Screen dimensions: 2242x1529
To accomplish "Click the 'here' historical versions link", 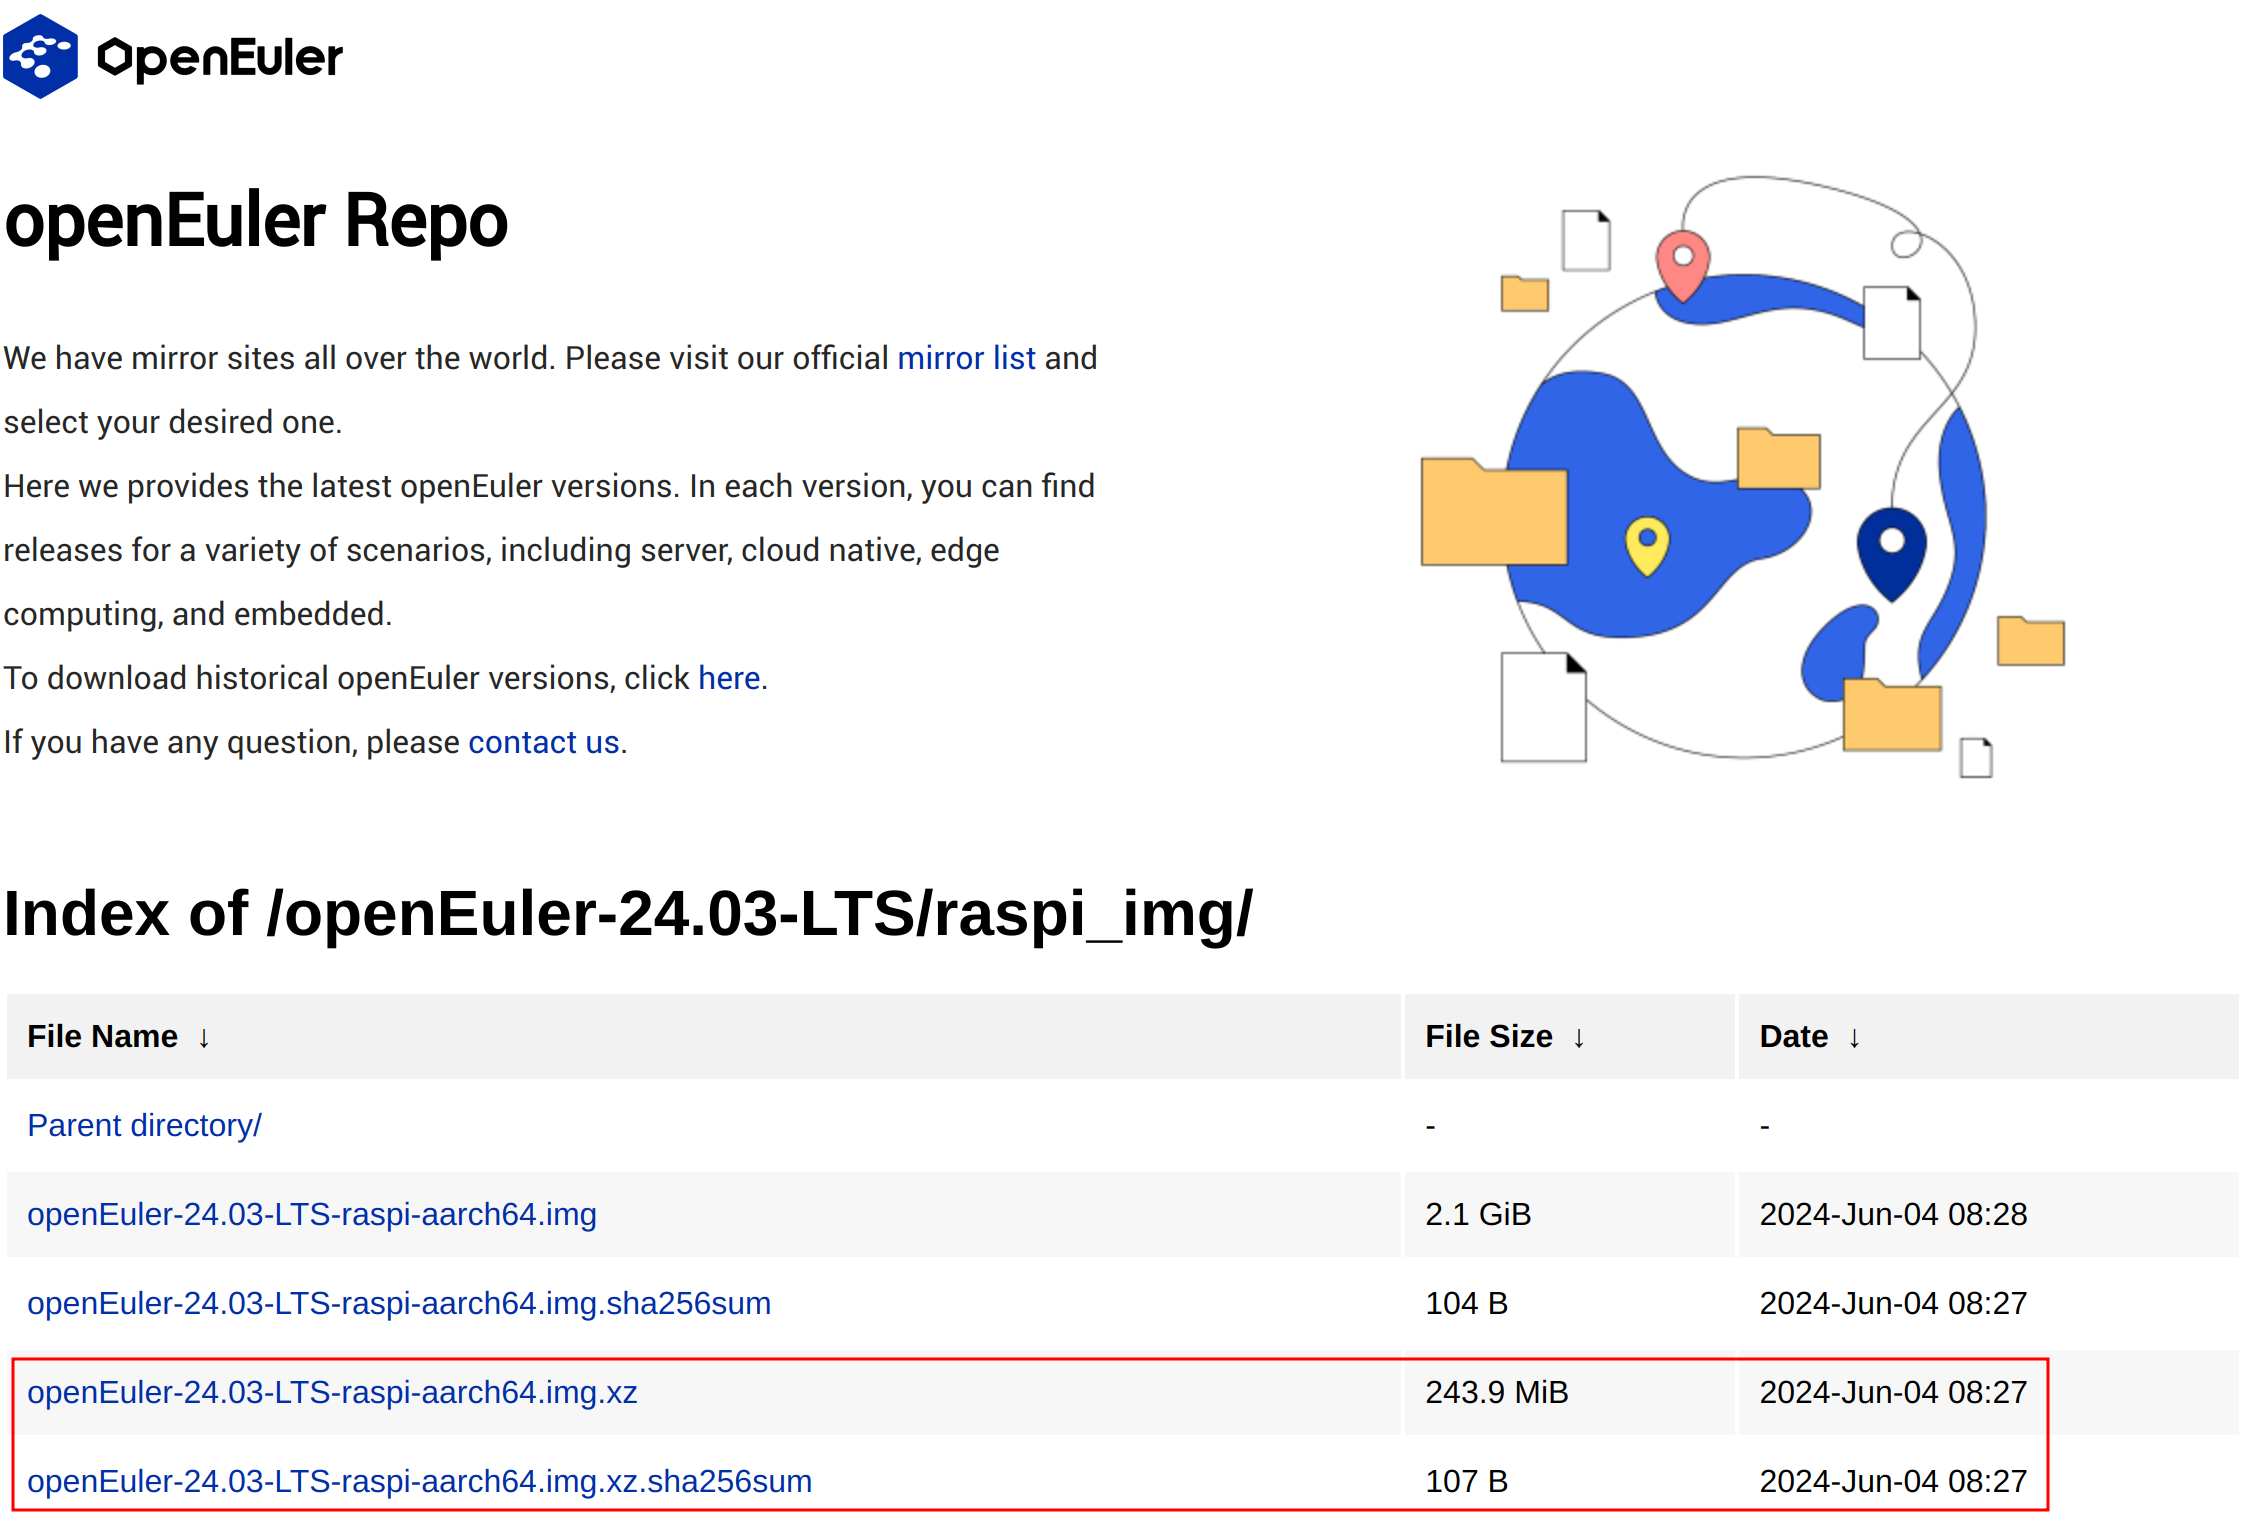I will pyautogui.click(x=729, y=678).
